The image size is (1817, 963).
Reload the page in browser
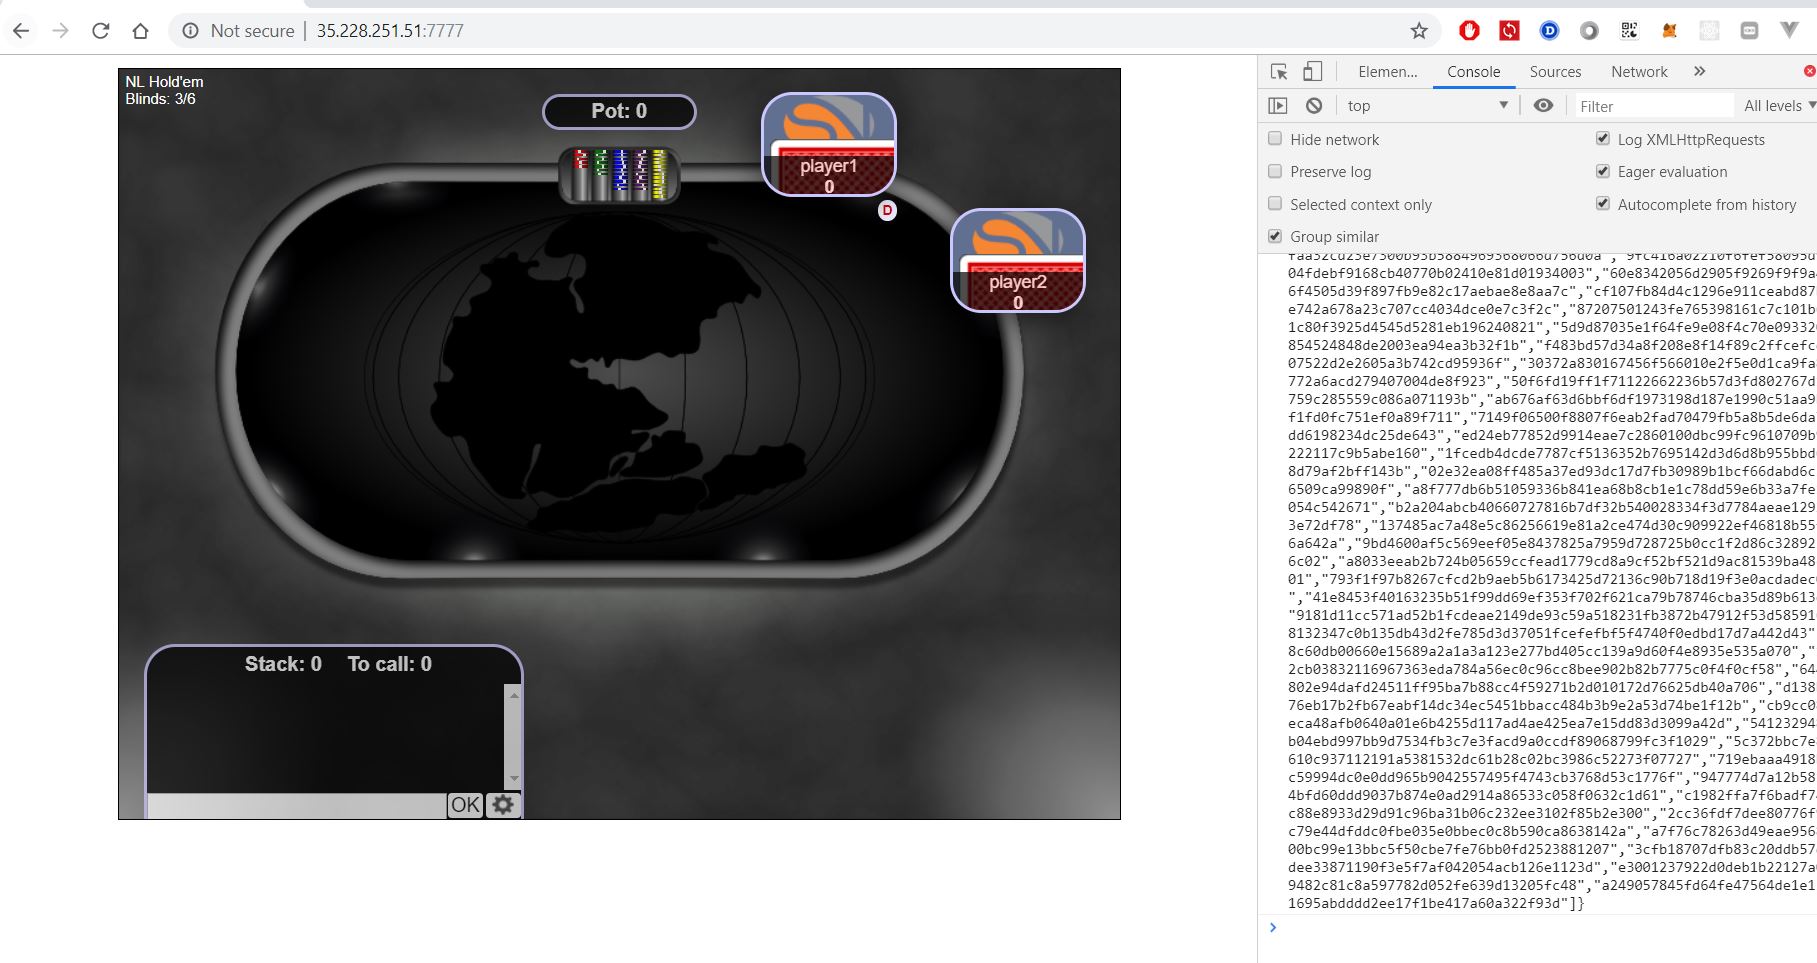(100, 31)
